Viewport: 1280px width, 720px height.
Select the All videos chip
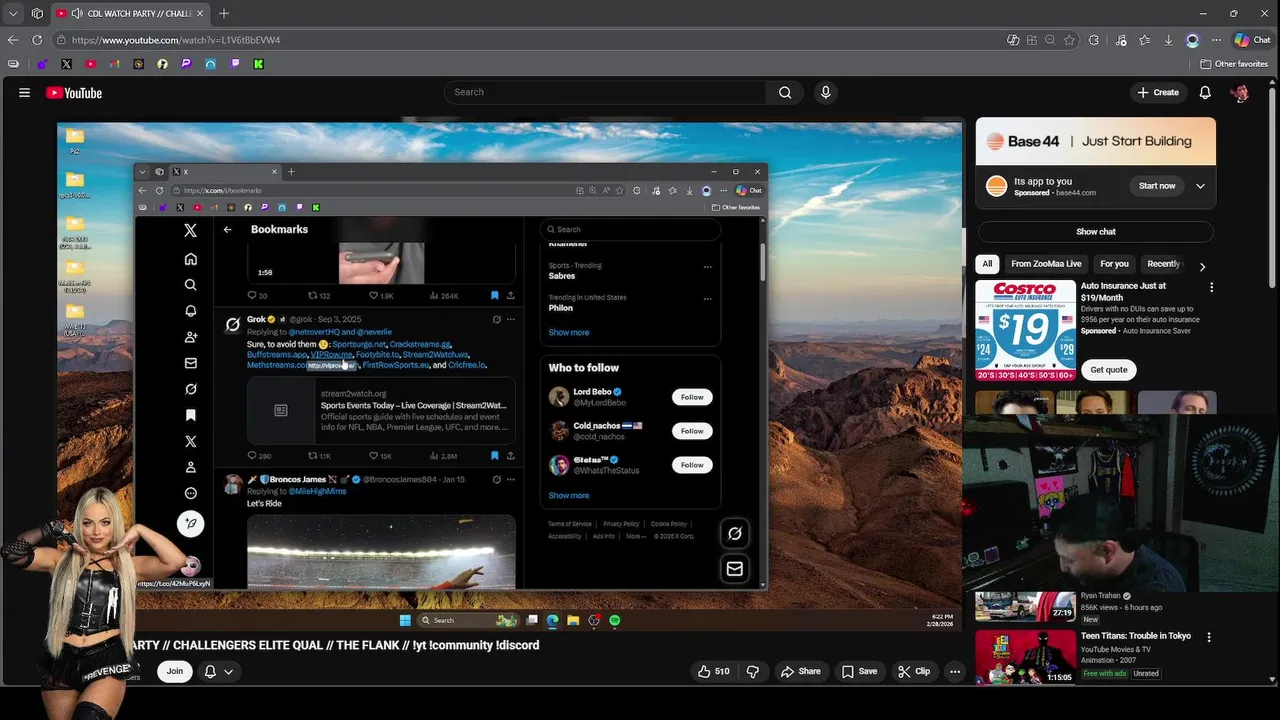pos(987,264)
